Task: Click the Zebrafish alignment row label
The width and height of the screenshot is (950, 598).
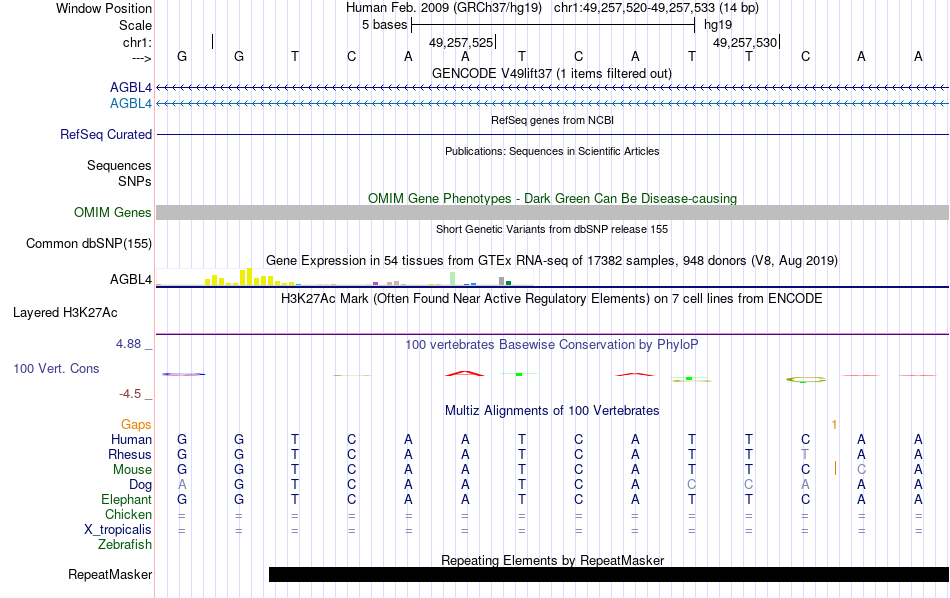Action: click(125, 545)
